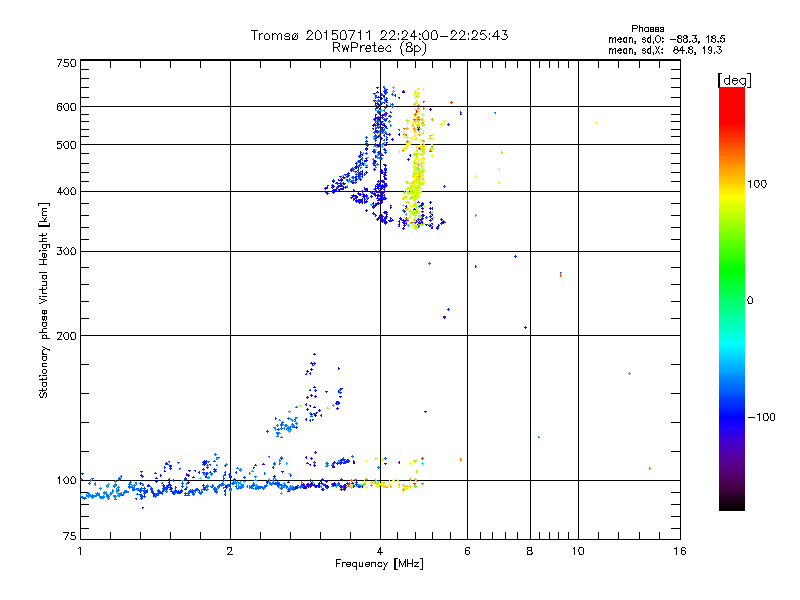The image size is (800, 600).
Task: Click the x-axis label '2'
Action: pyautogui.click(x=230, y=551)
